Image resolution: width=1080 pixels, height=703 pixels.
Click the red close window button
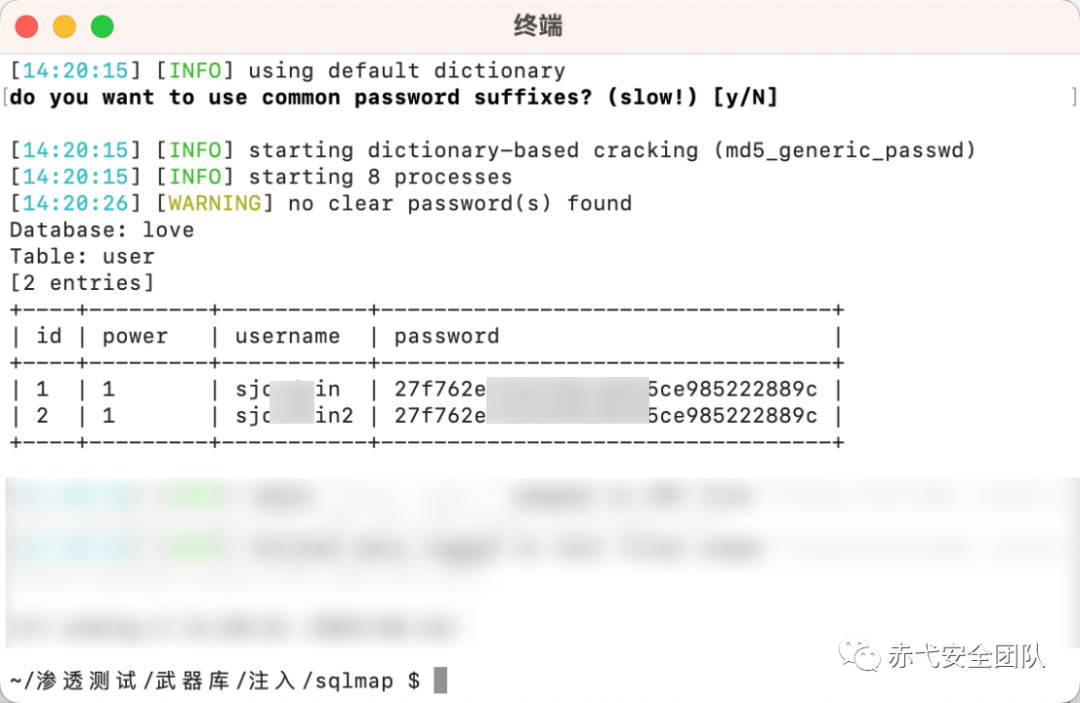[x=26, y=27]
